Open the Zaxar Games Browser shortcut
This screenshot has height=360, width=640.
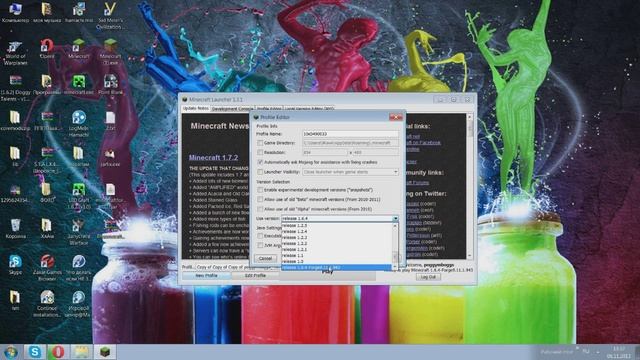tap(47, 268)
